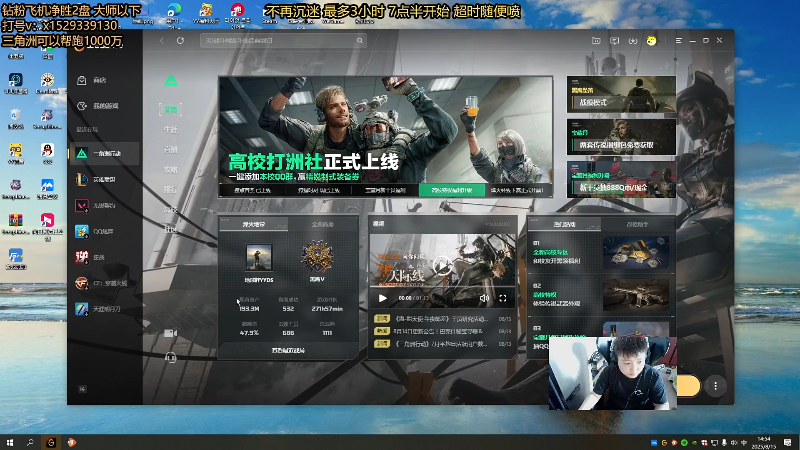Open the hamburger menu in title bar
This screenshot has width=800, height=450.
[679, 40]
